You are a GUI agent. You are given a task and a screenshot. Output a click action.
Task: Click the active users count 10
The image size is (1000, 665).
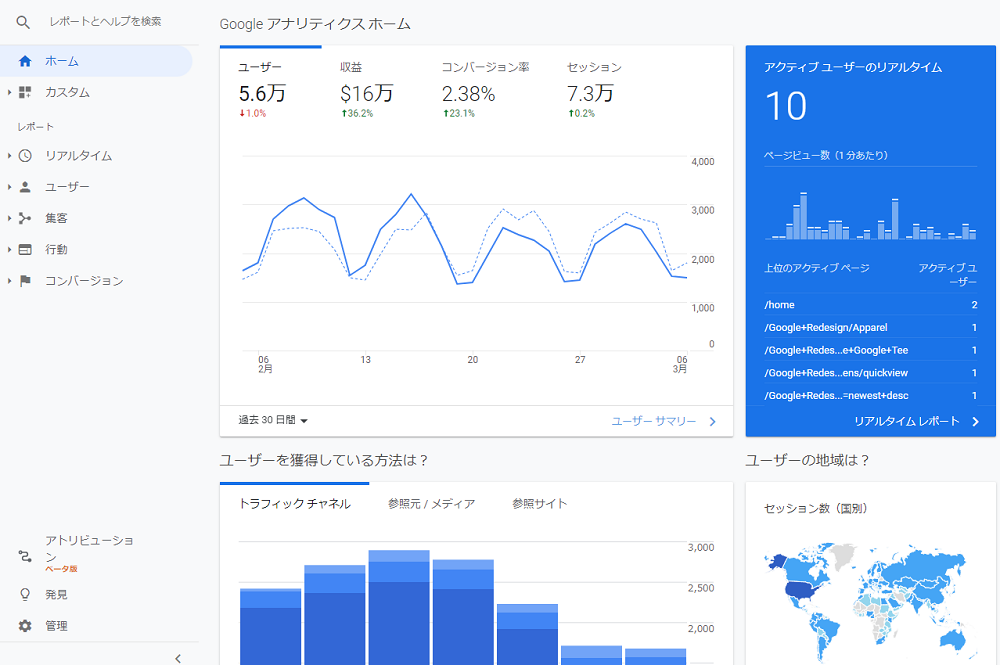[x=786, y=106]
